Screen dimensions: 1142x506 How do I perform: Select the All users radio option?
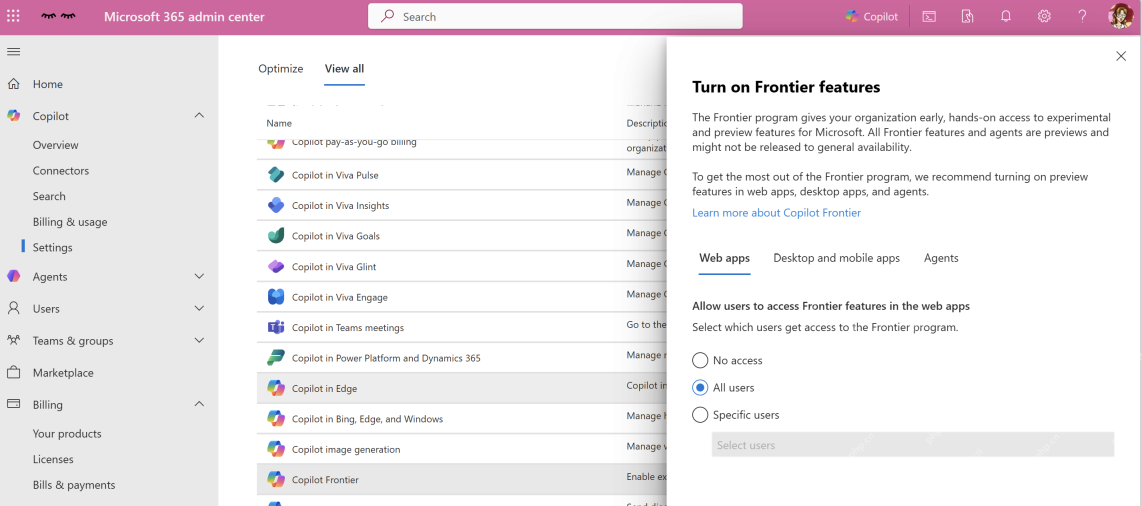(x=700, y=387)
